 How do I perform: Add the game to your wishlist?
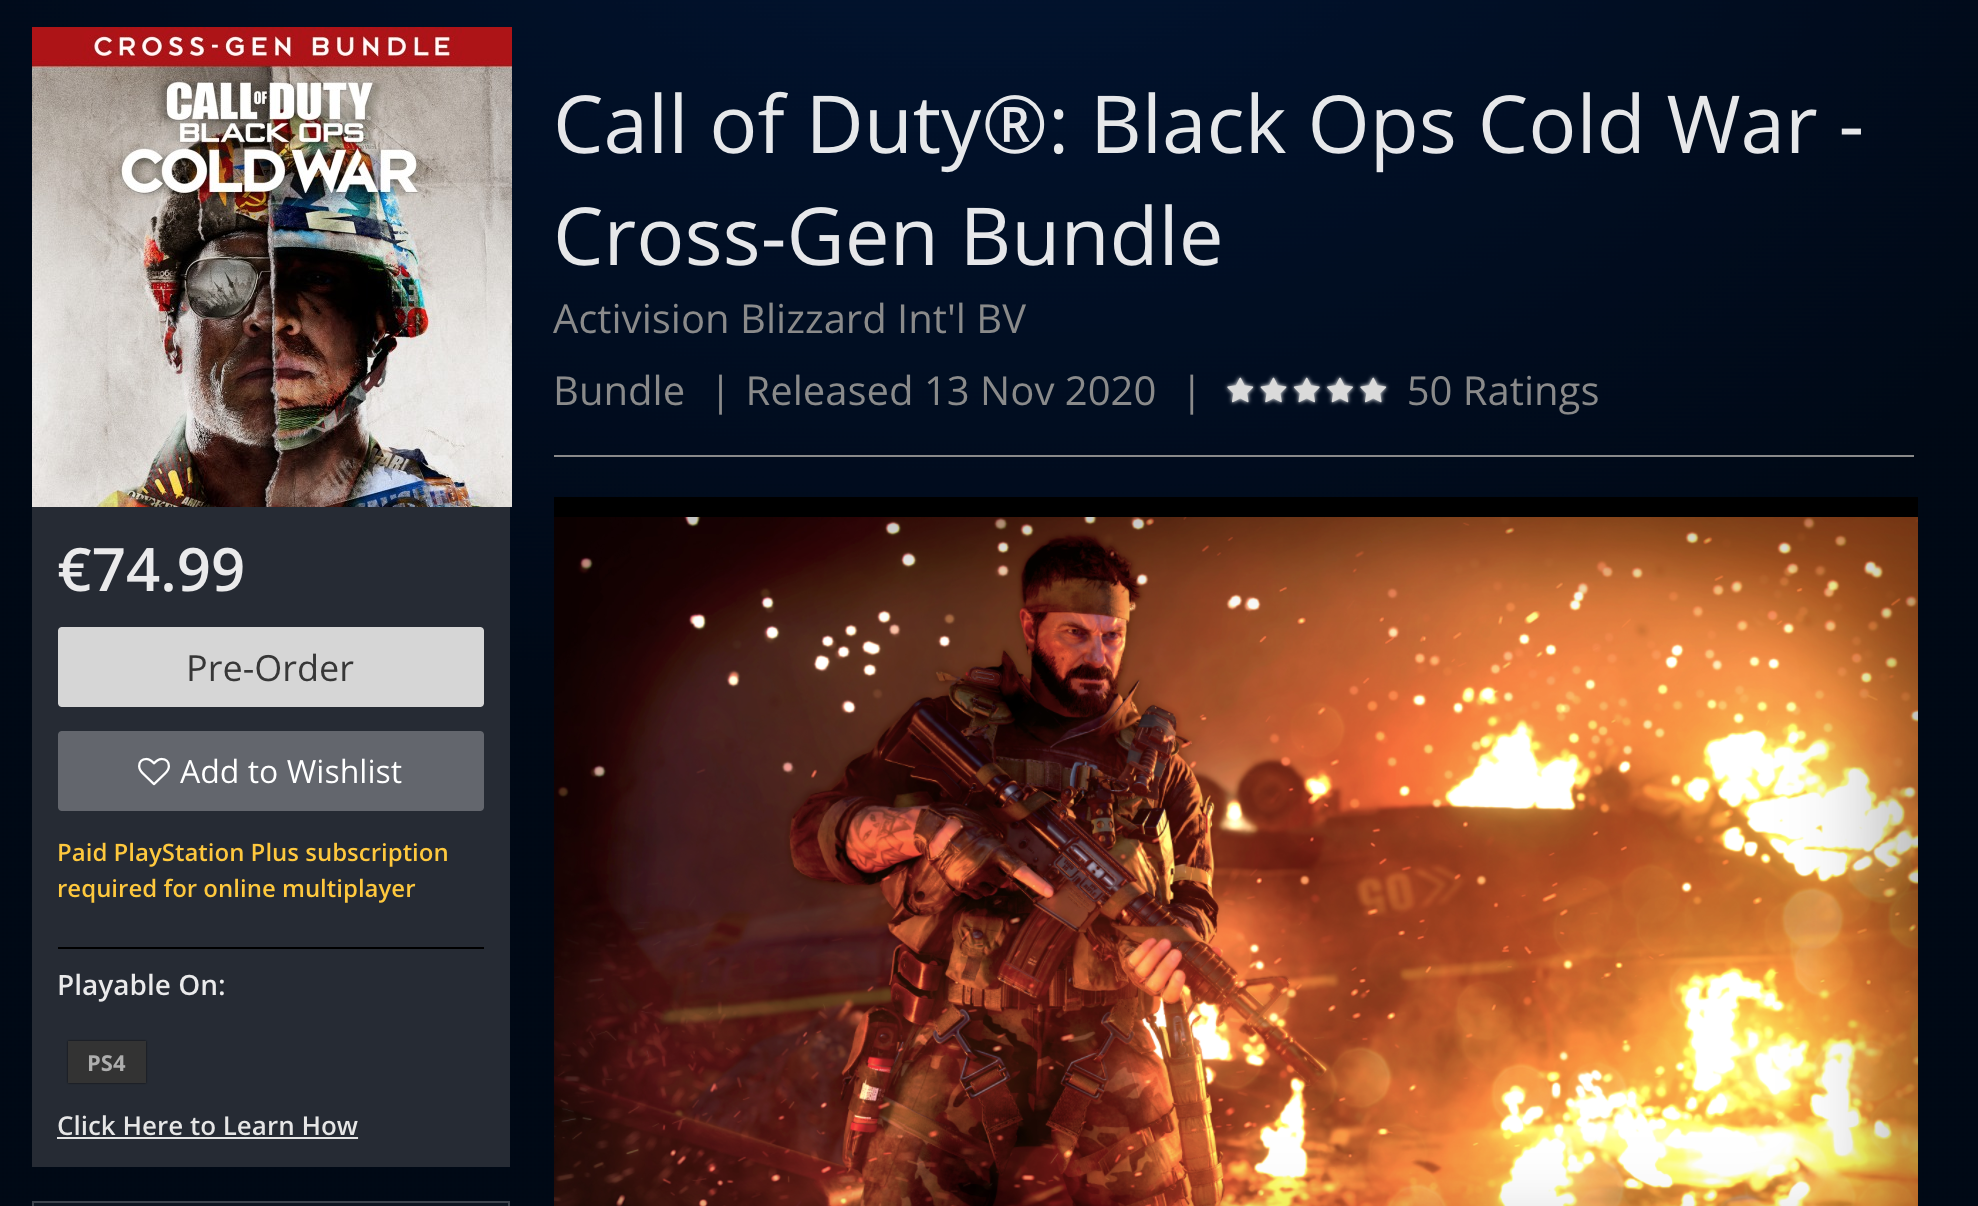[271, 771]
